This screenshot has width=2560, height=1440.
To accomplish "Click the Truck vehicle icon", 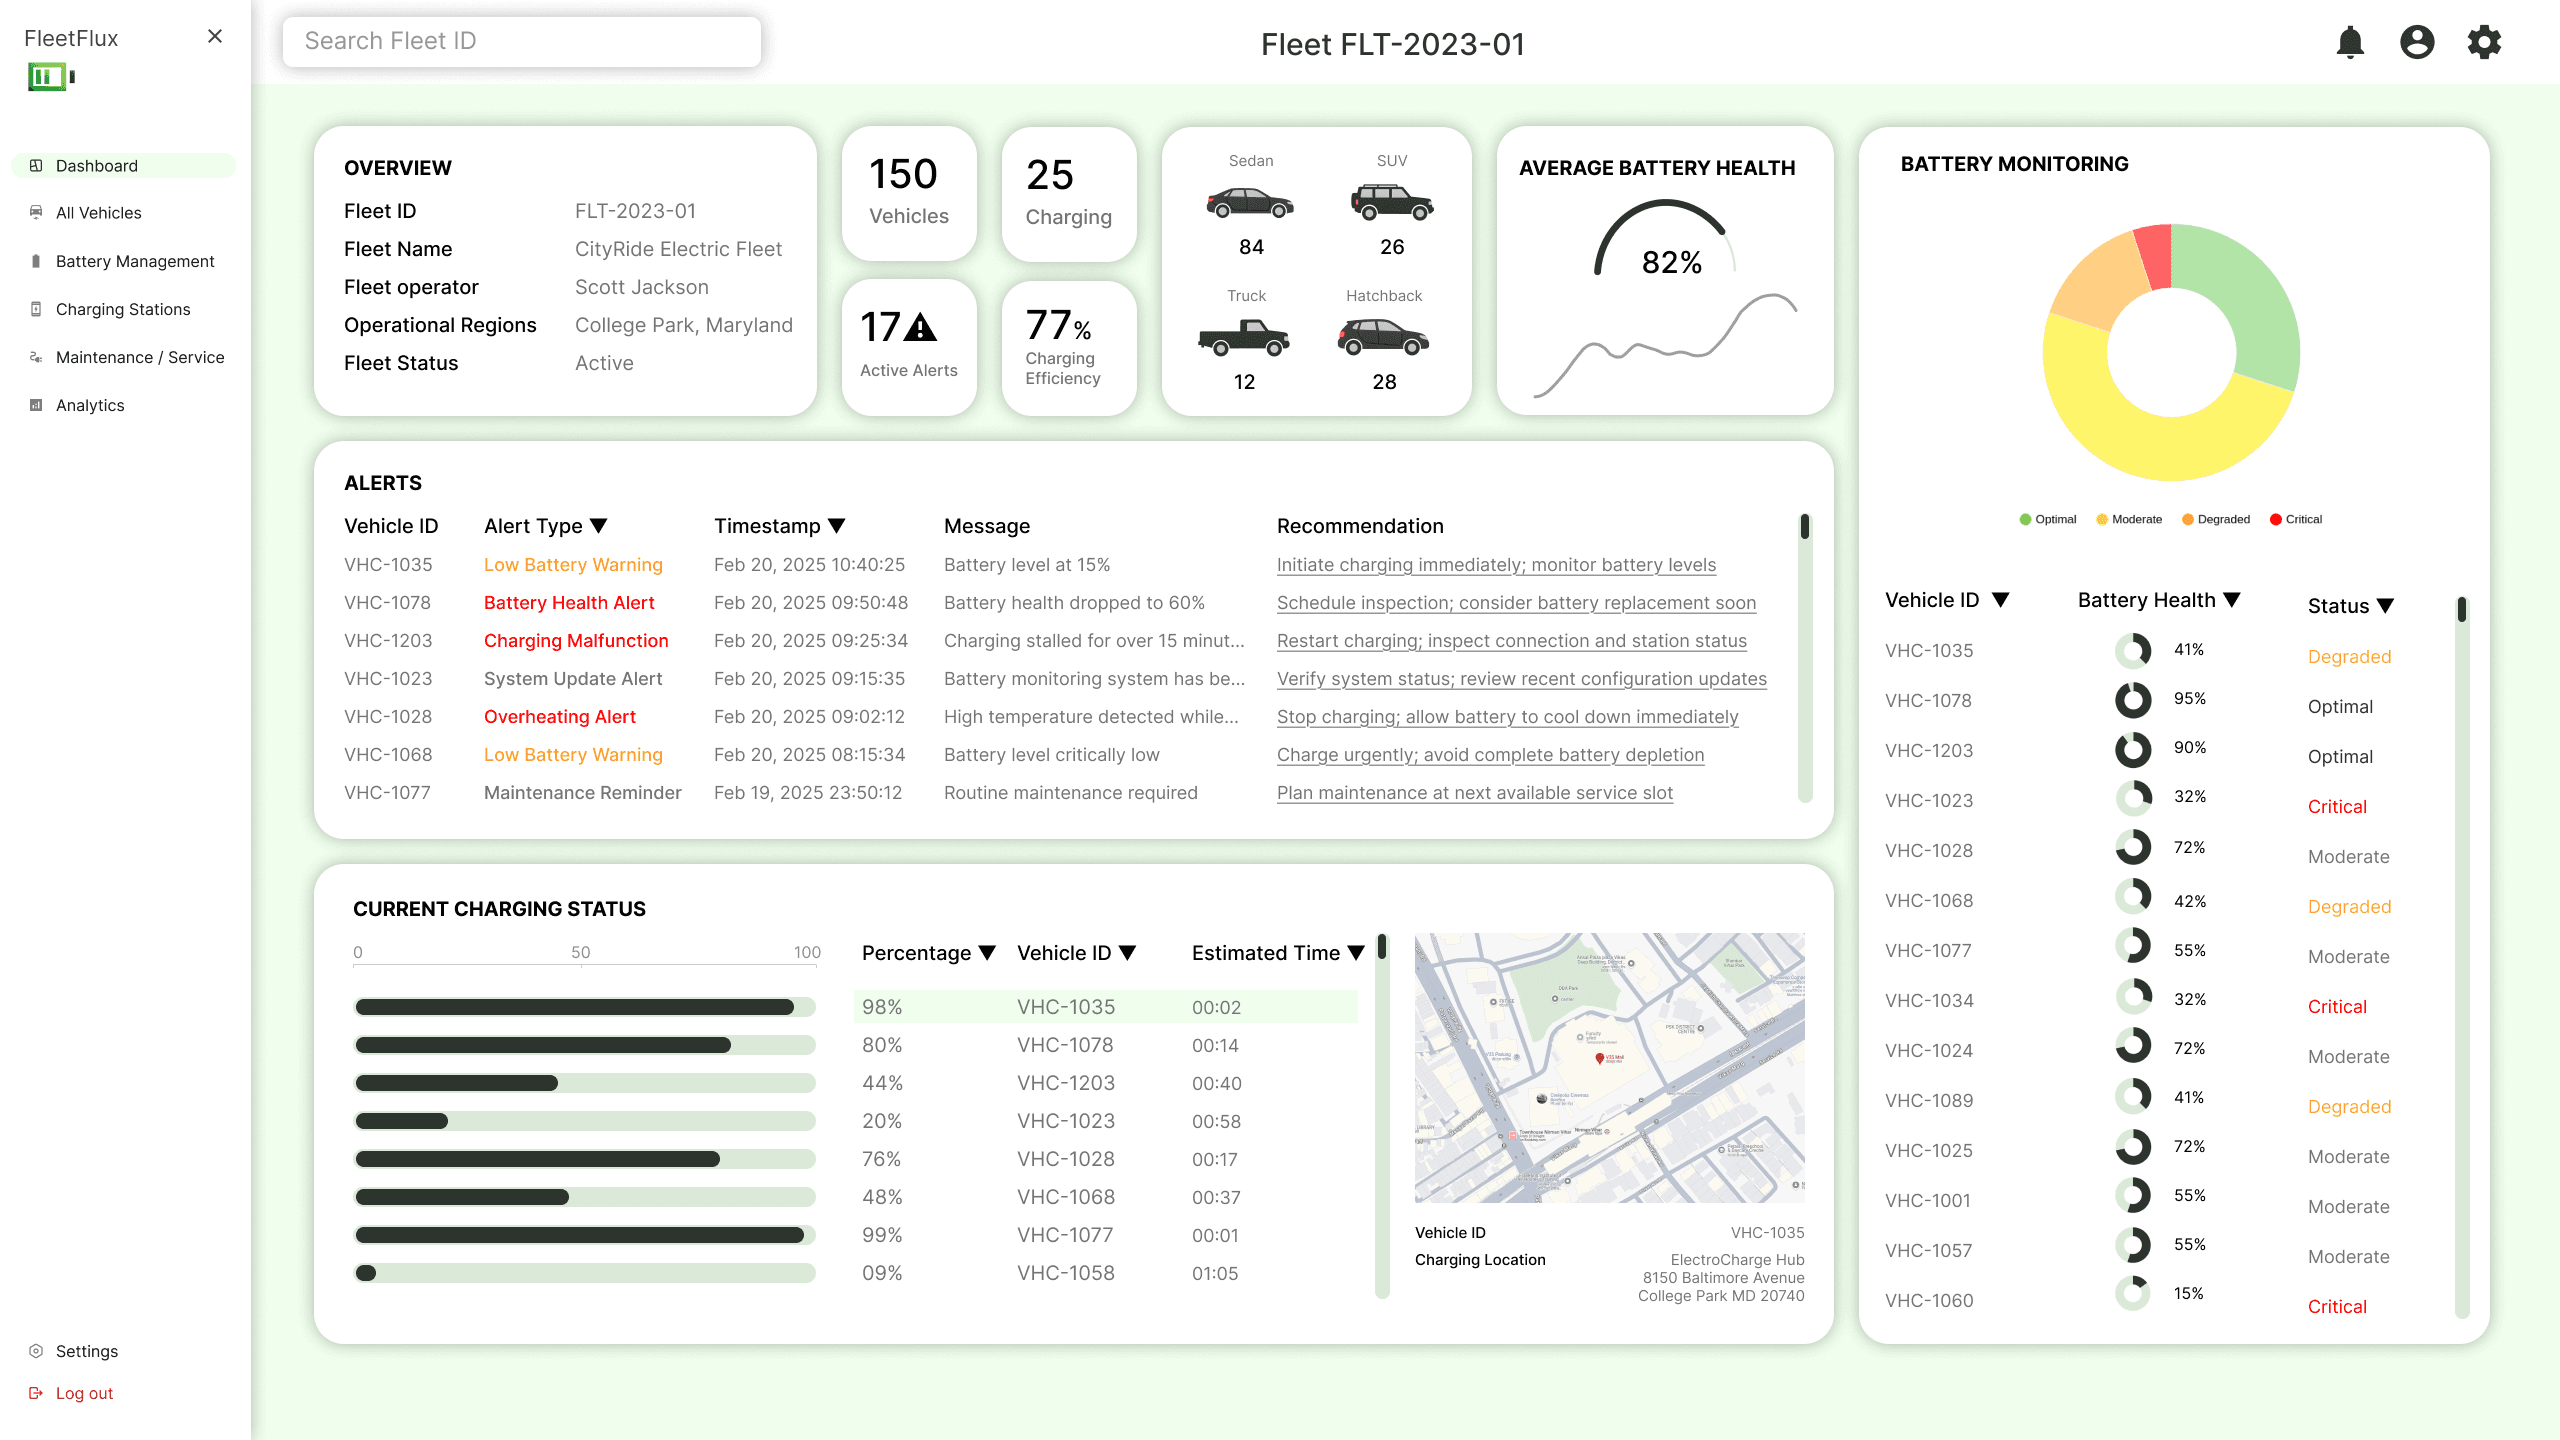I will [1244, 338].
